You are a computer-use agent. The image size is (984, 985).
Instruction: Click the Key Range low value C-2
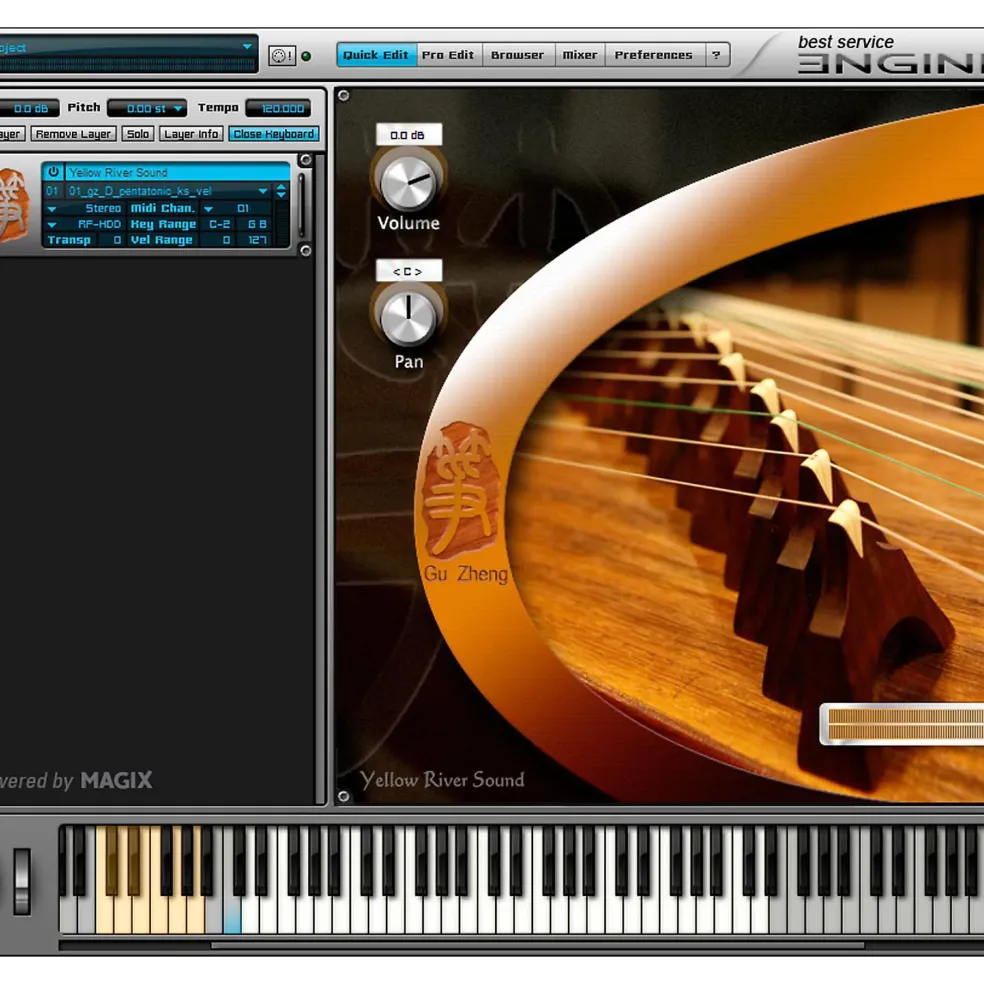[219, 224]
